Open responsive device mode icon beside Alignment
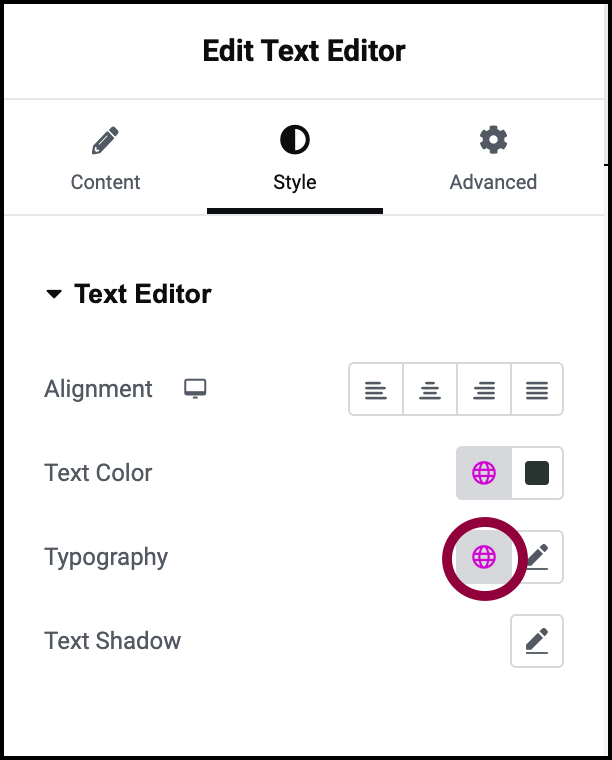This screenshot has width=612, height=760. tap(195, 389)
